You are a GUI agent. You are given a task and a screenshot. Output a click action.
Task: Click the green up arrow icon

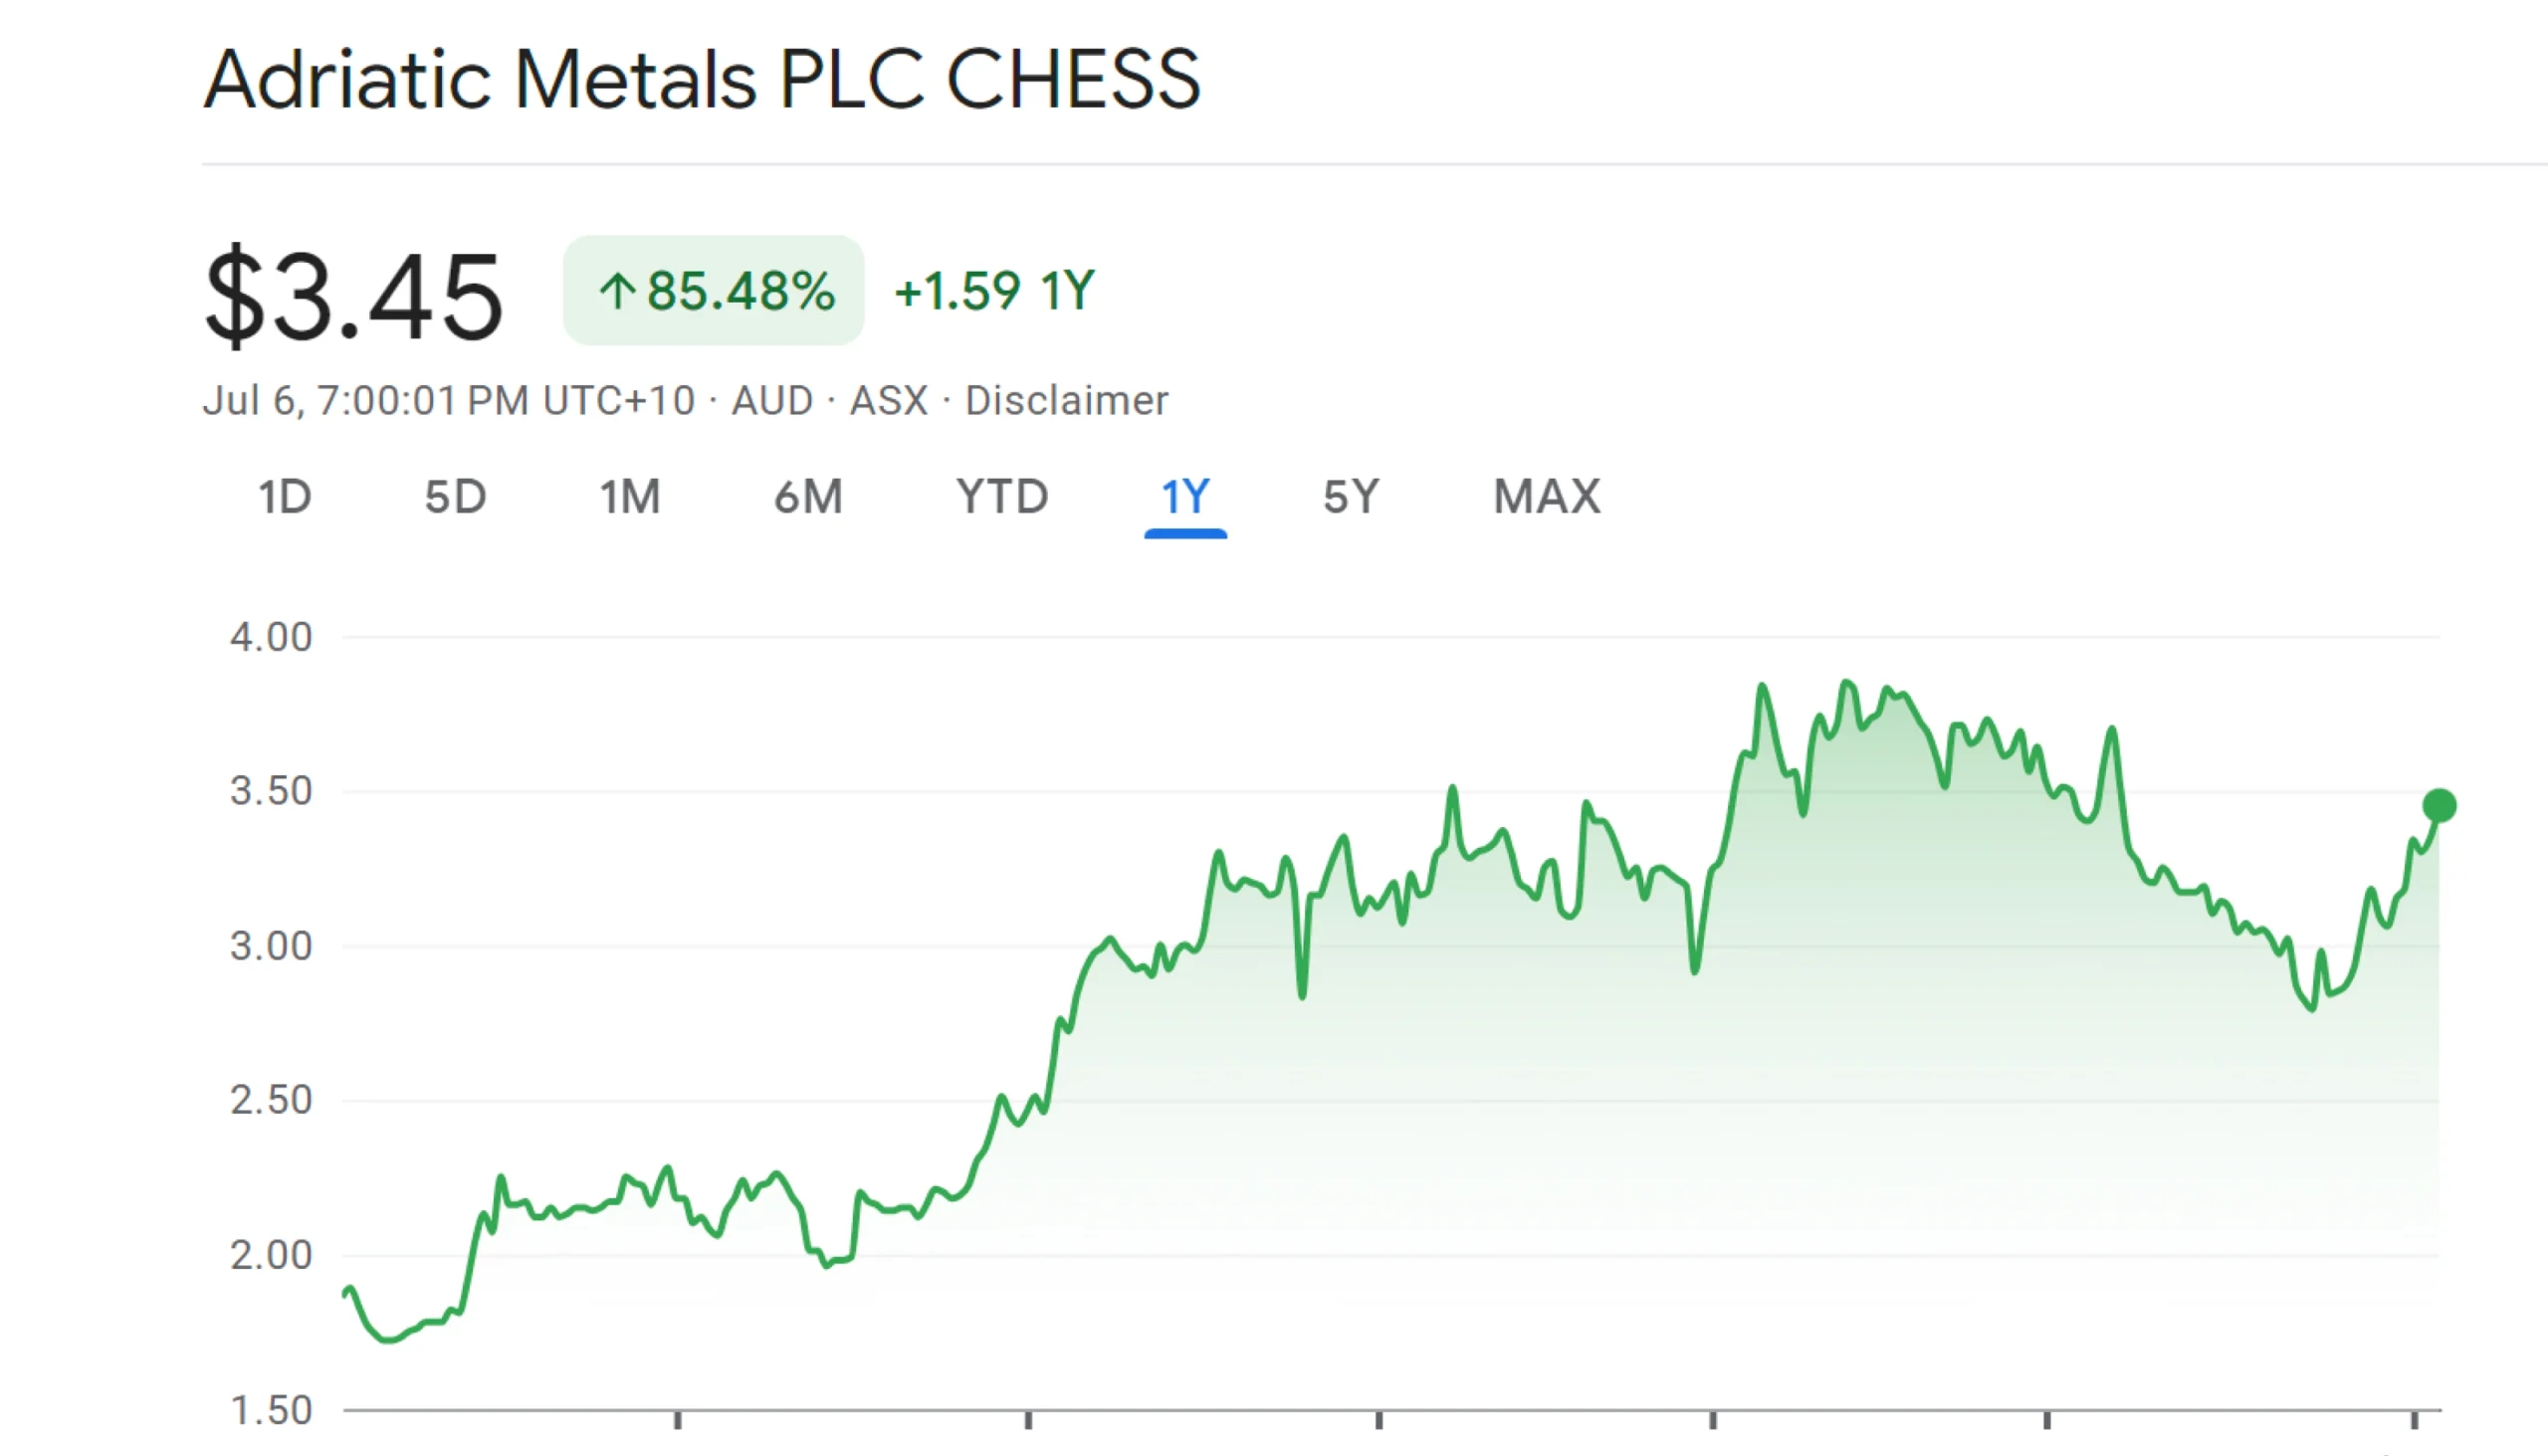[620, 291]
